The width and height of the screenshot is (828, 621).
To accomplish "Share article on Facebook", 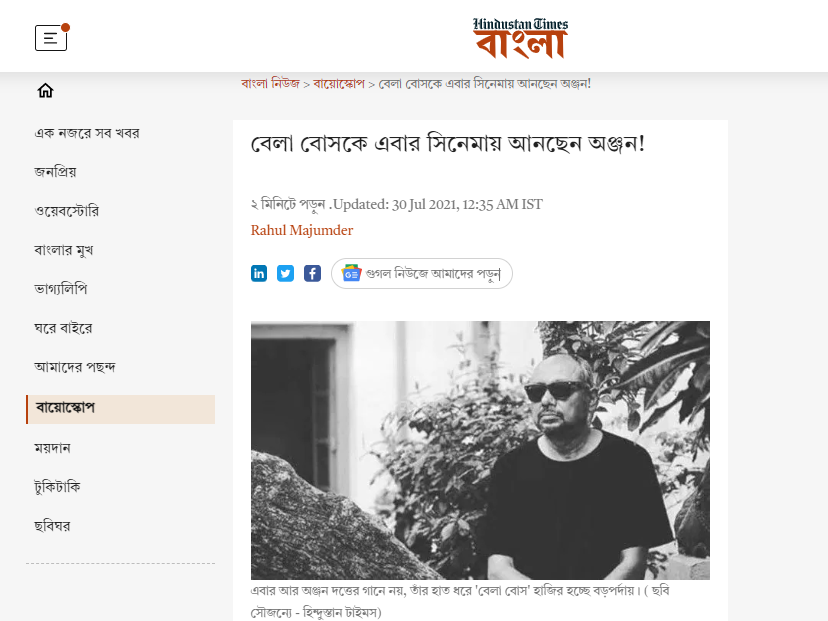I will click(x=313, y=274).
